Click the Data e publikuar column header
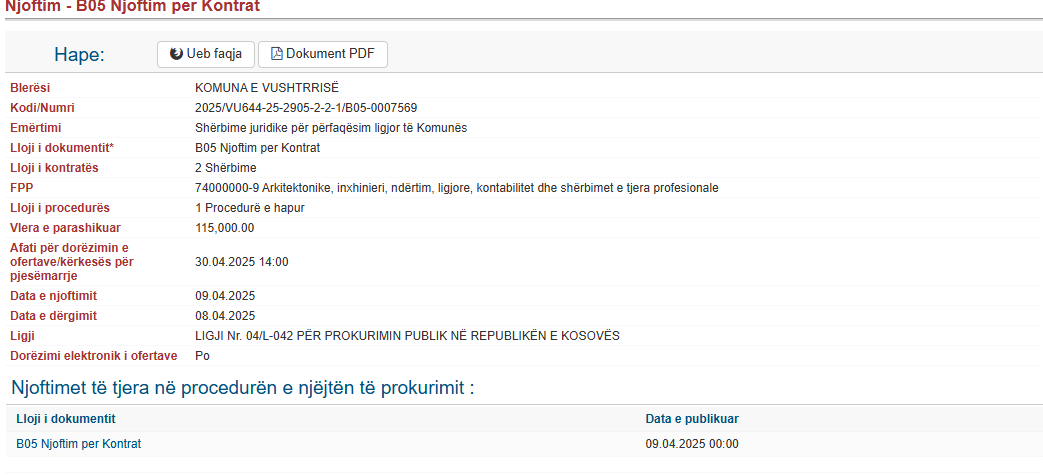The width and height of the screenshot is (1043, 475). pyautogui.click(x=692, y=418)
